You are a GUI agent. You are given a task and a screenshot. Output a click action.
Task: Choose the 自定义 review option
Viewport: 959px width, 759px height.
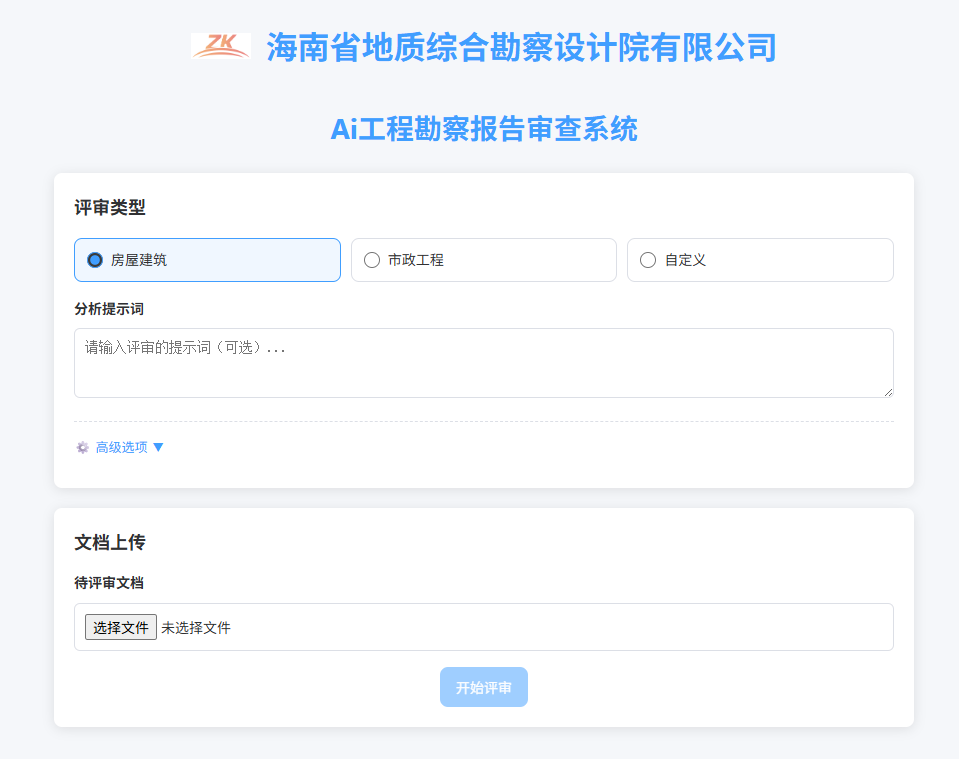[x=647, y=259]
